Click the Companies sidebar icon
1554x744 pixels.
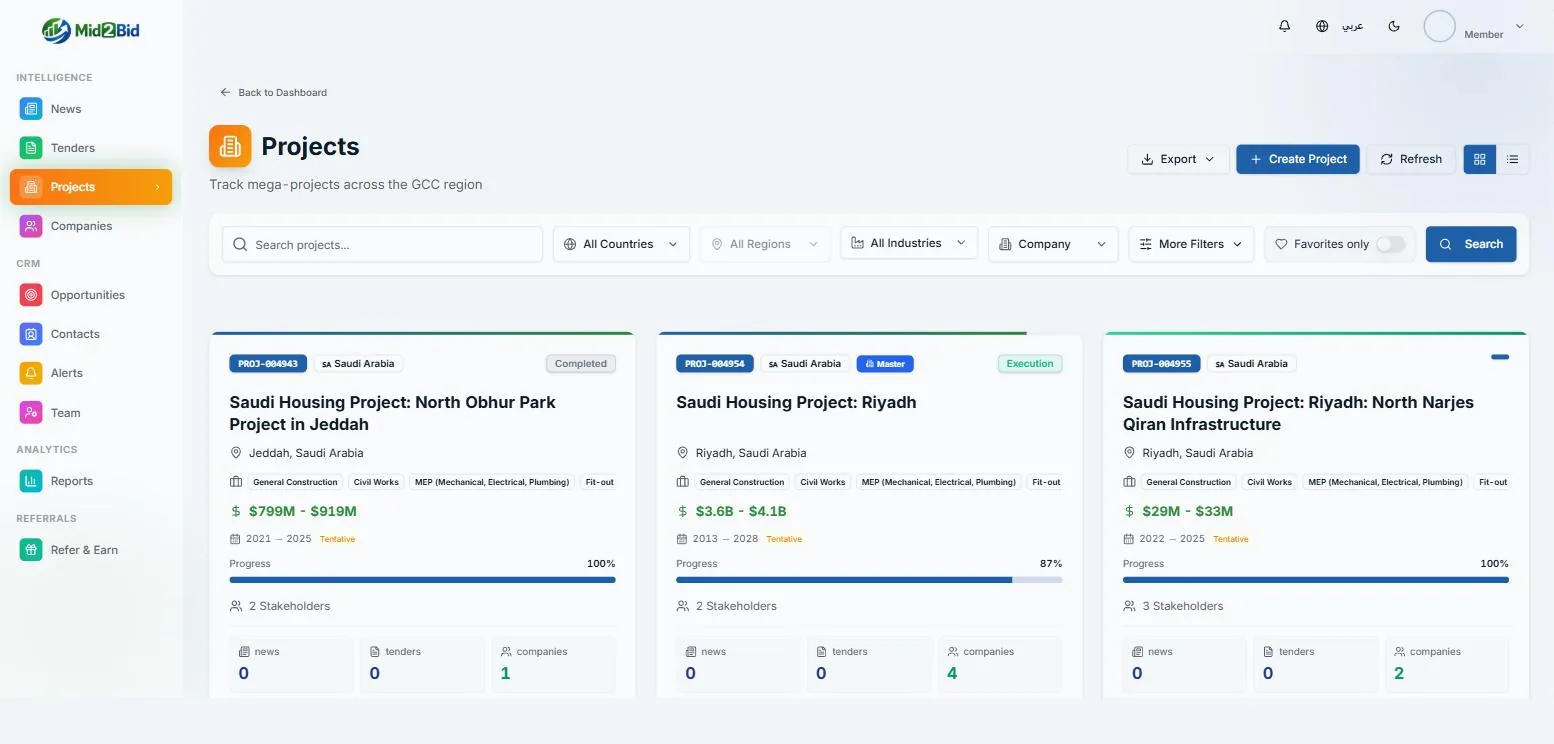coord(31,226)
